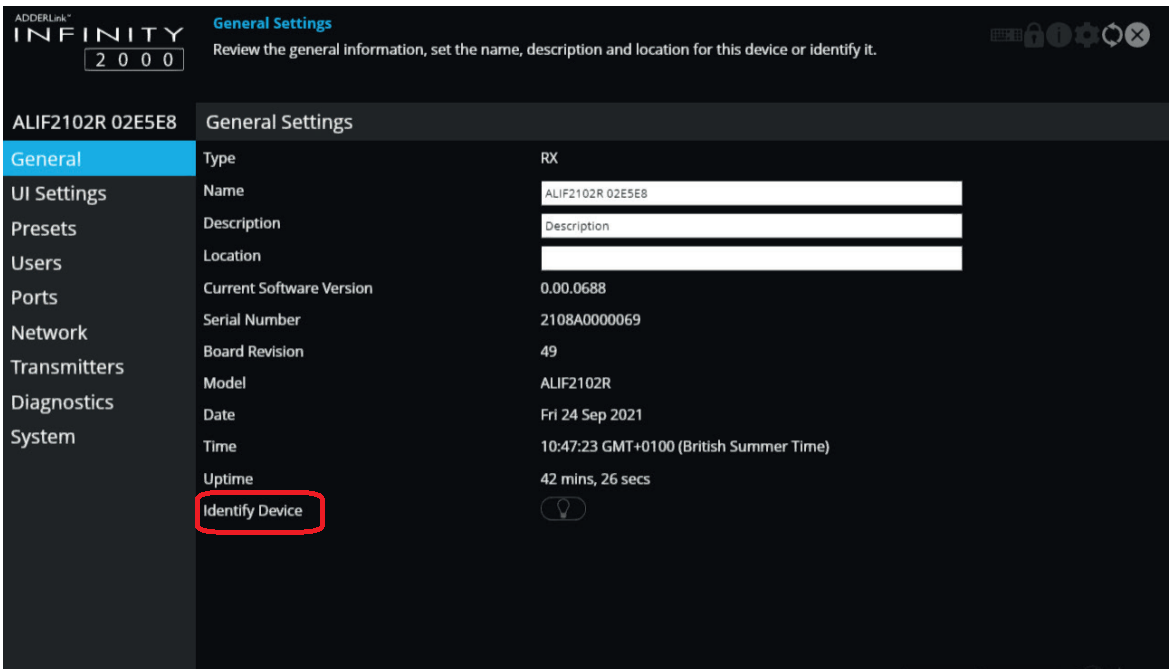1170x670 pixels.
Task: Click the Uptime label
Action: (228, 479)
